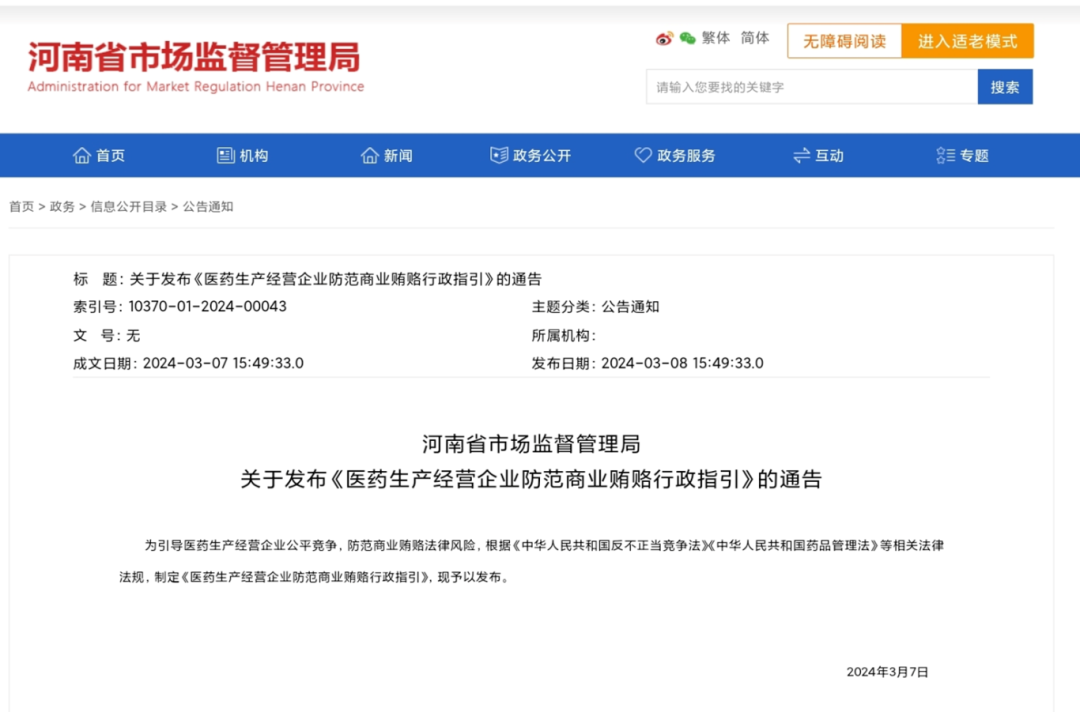Switch to 简体 simplified Chinese

(755, 39)
